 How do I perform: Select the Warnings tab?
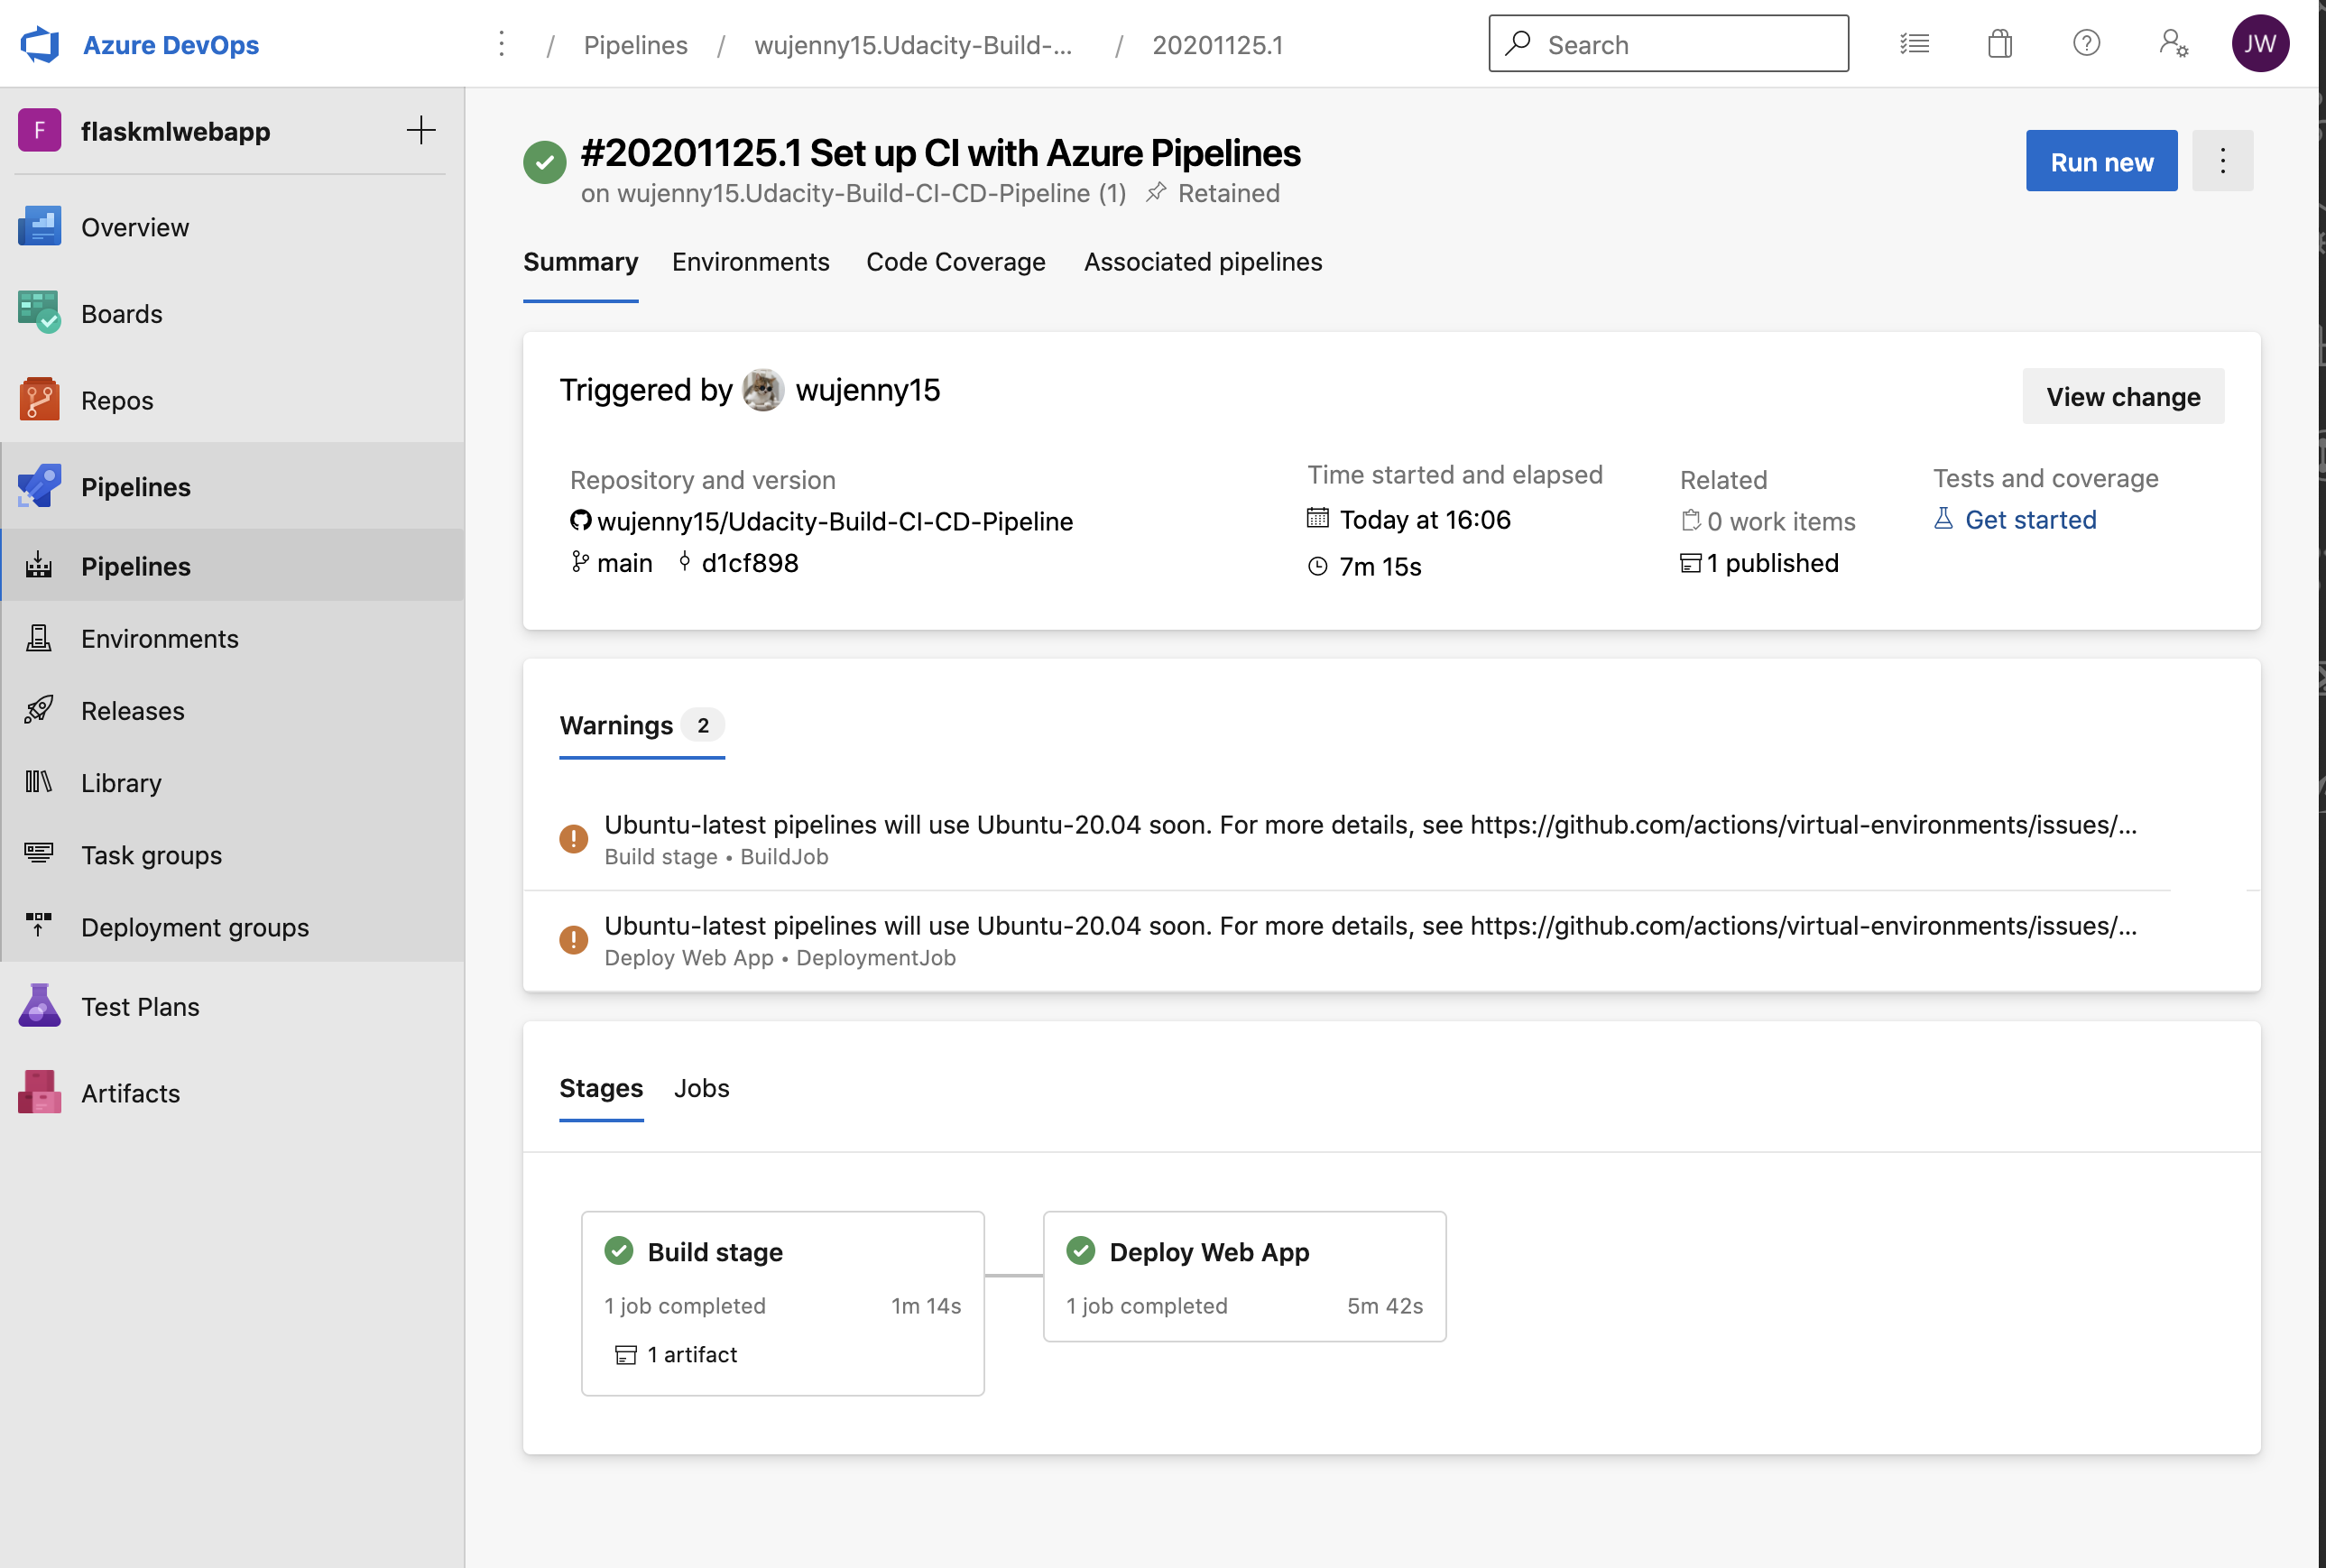coord(642,725)
